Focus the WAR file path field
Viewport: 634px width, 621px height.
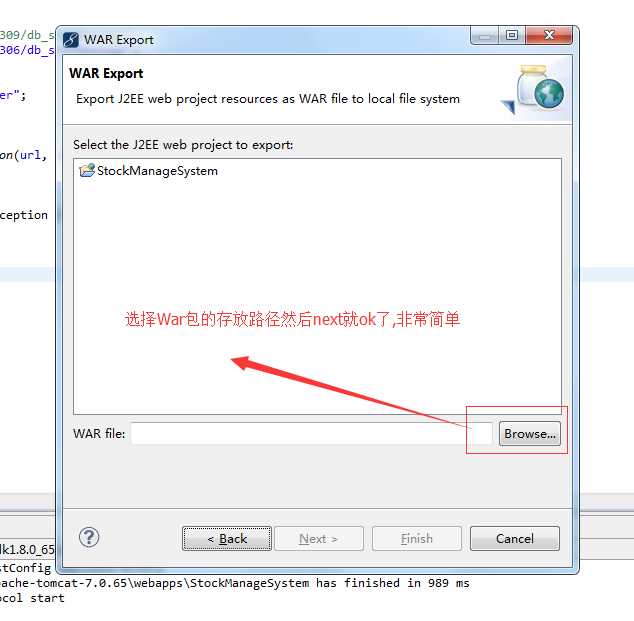(x=312, y=433)
